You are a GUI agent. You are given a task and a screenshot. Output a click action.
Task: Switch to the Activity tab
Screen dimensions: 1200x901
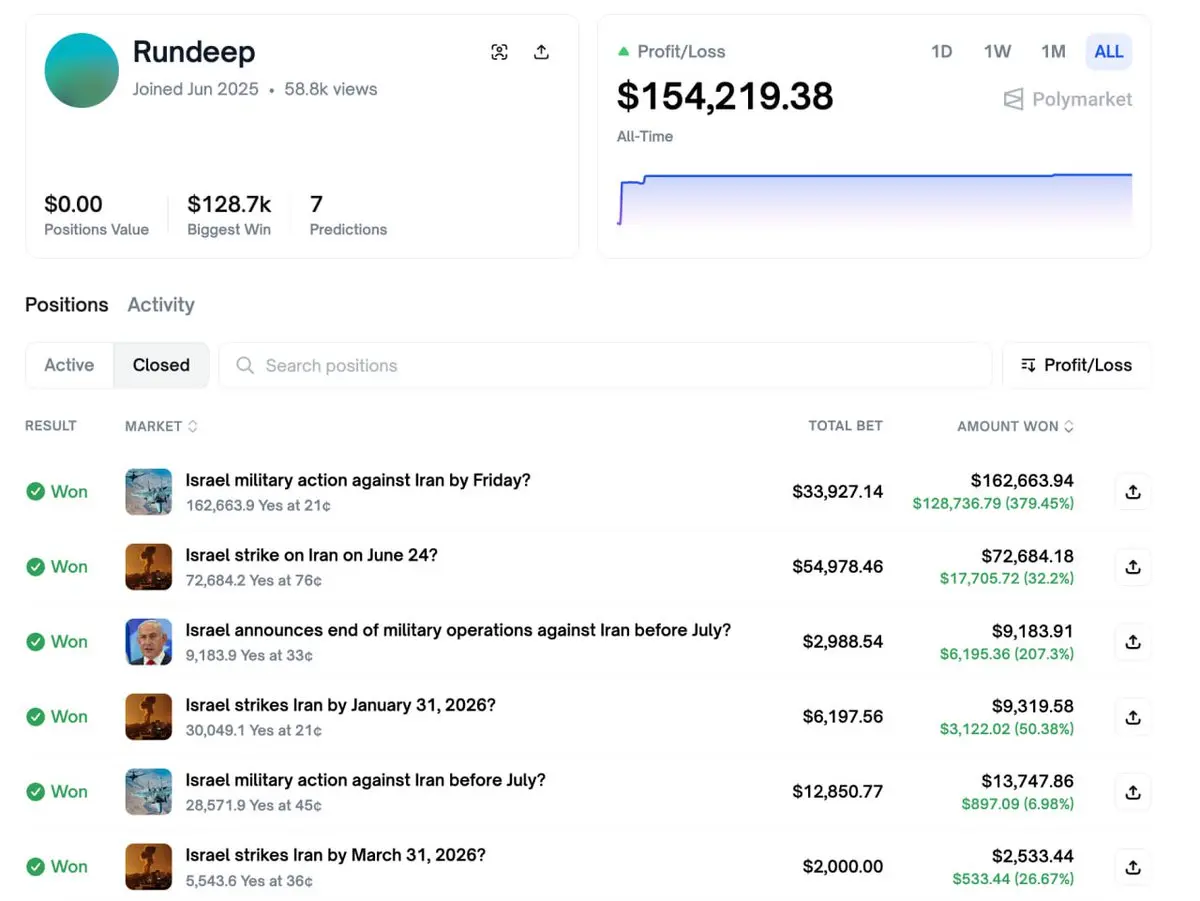(x=161, y=305)
